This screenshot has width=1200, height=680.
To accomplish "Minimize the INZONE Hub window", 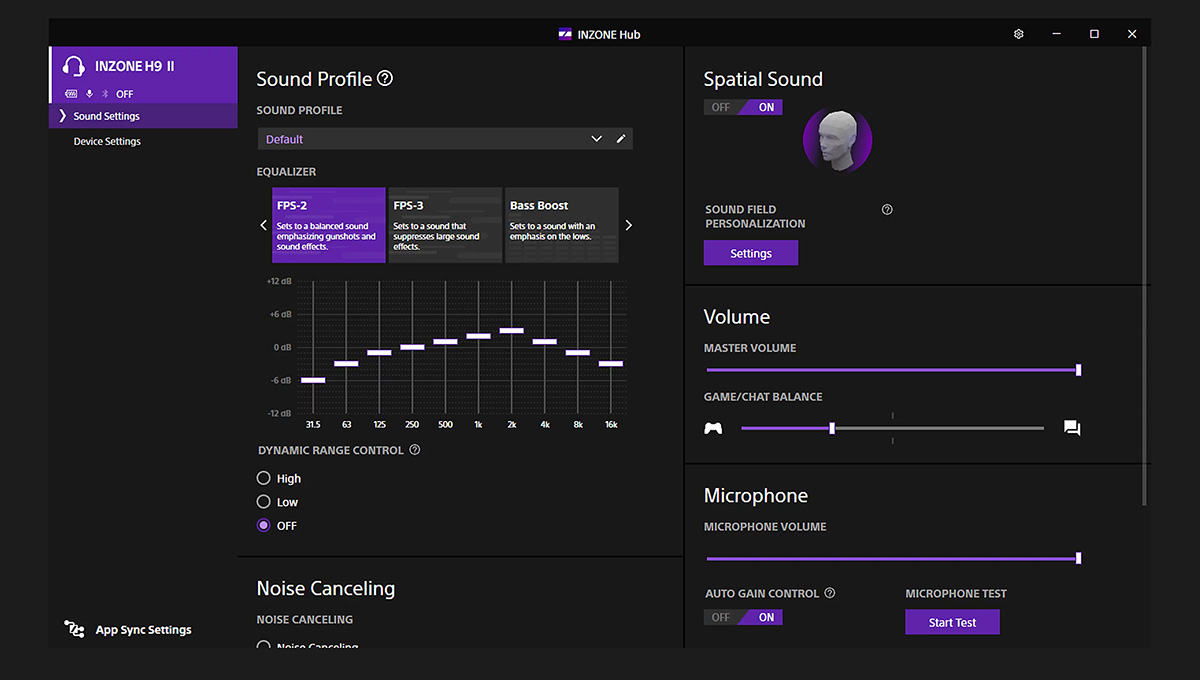I will [1056, 34].
